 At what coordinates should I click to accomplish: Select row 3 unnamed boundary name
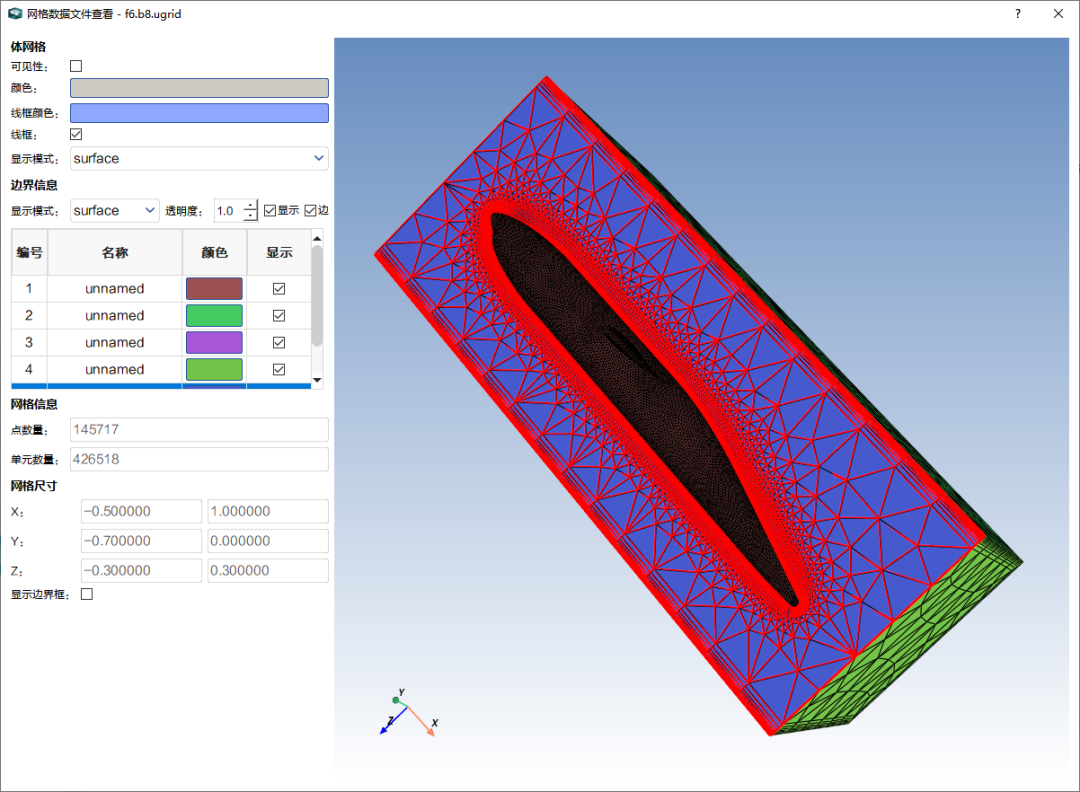115,342
